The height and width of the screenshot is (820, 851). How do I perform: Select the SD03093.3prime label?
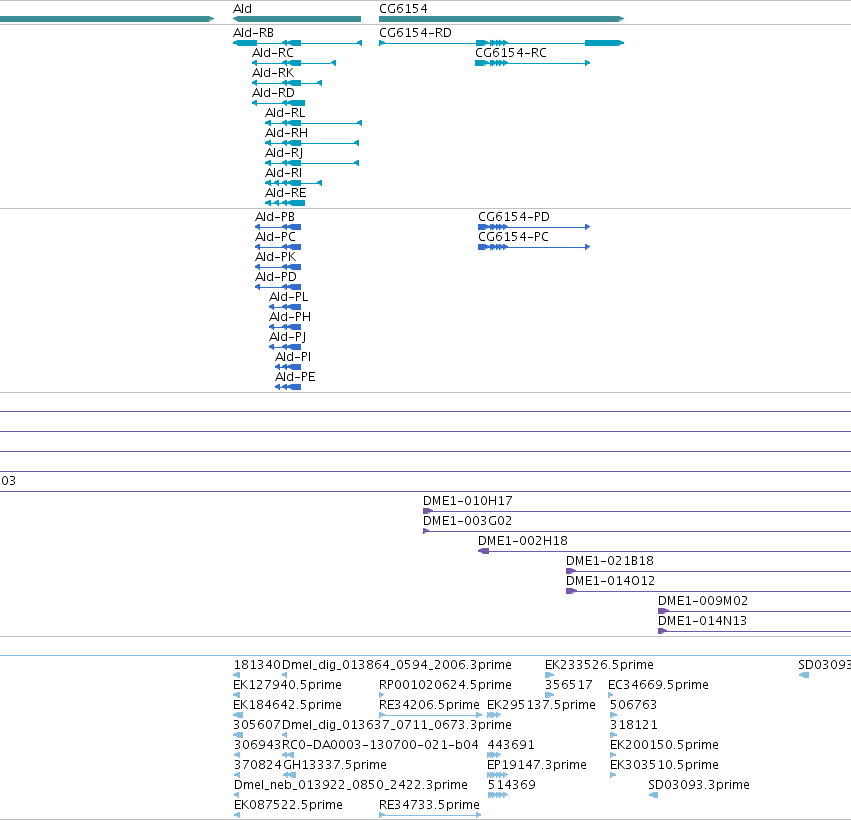(698, 785)
